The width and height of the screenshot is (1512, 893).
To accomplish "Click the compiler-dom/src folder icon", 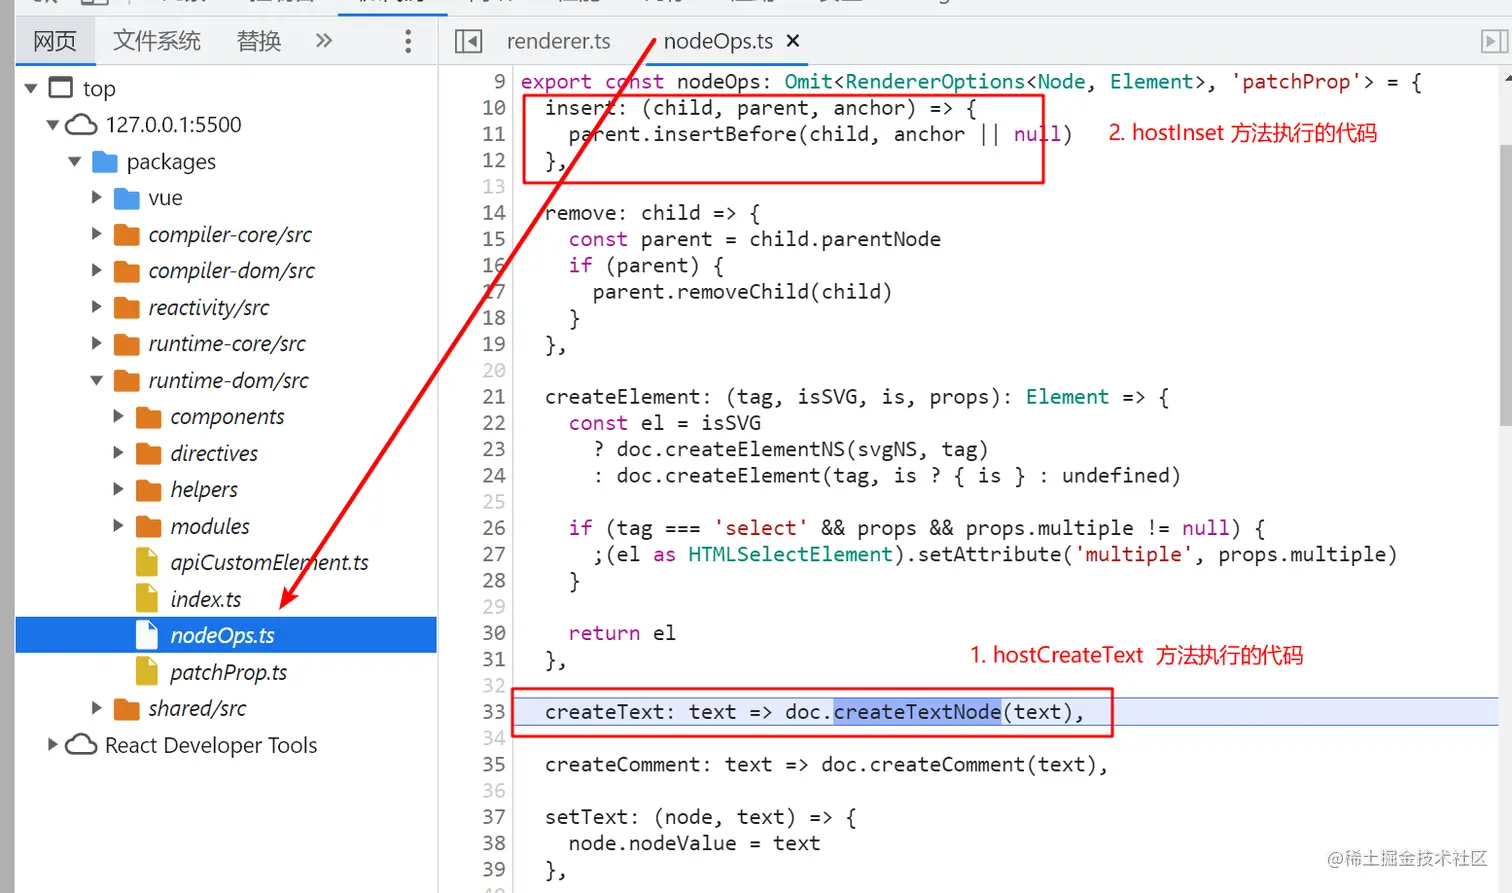I will pyautogui.click(x=127, y=270).
